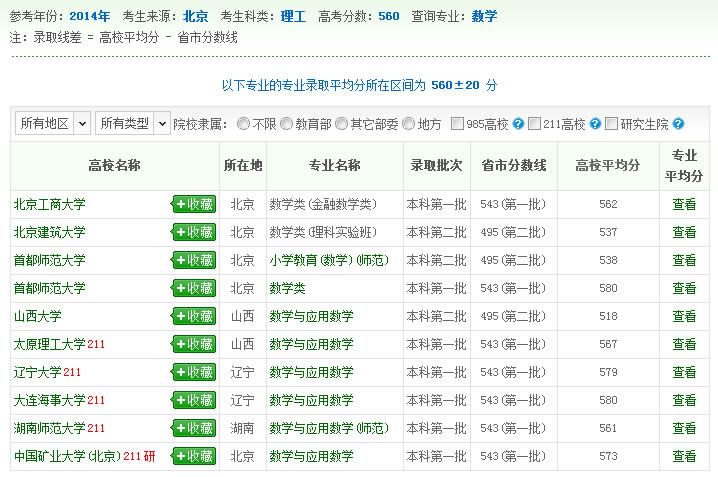Choose 地方 affiliation radio

tap(408, 124)
